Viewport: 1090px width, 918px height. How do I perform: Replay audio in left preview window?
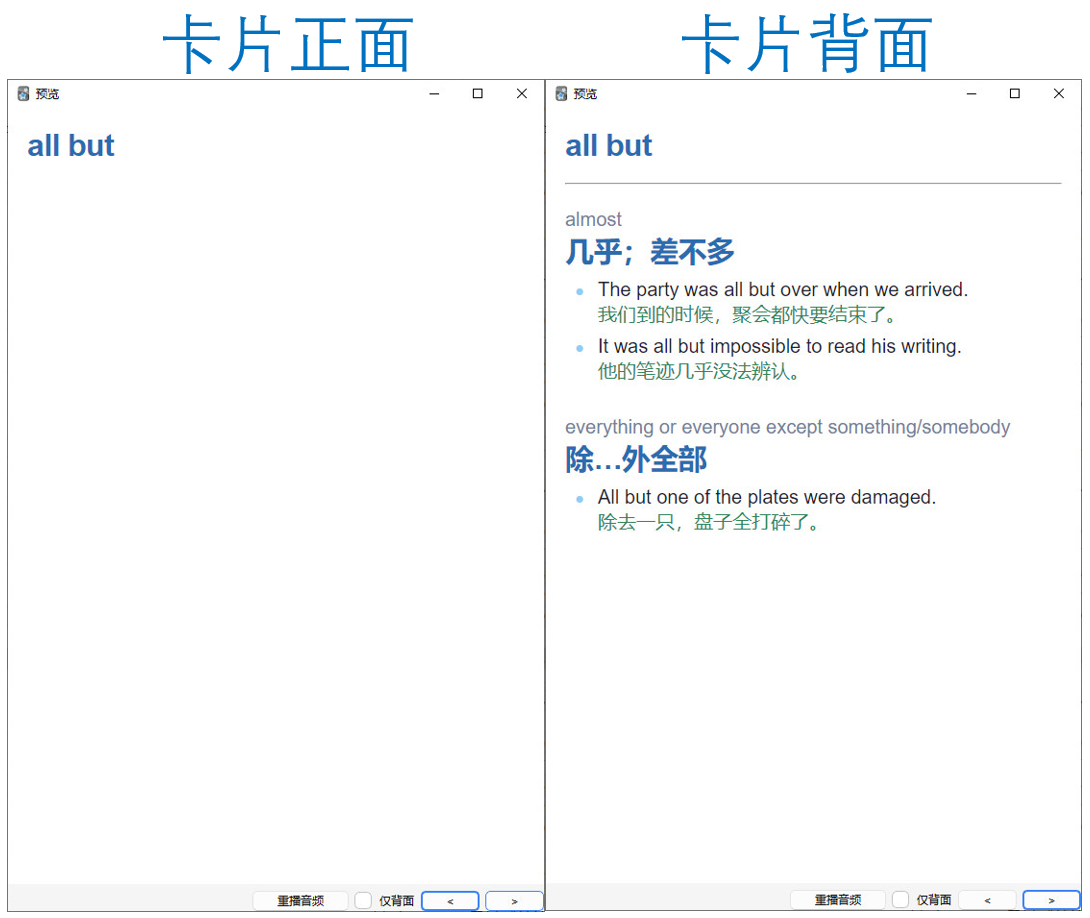tap(300, 901)
